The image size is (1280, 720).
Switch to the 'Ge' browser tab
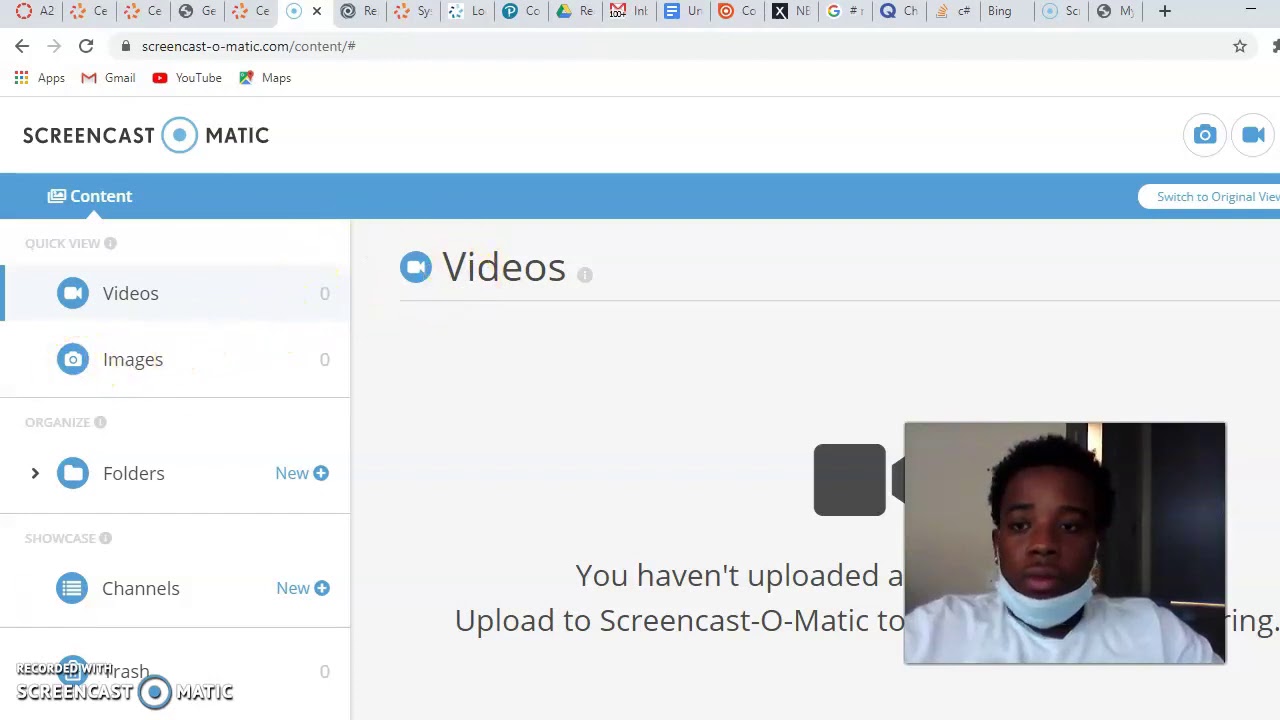tap(199, 11)
